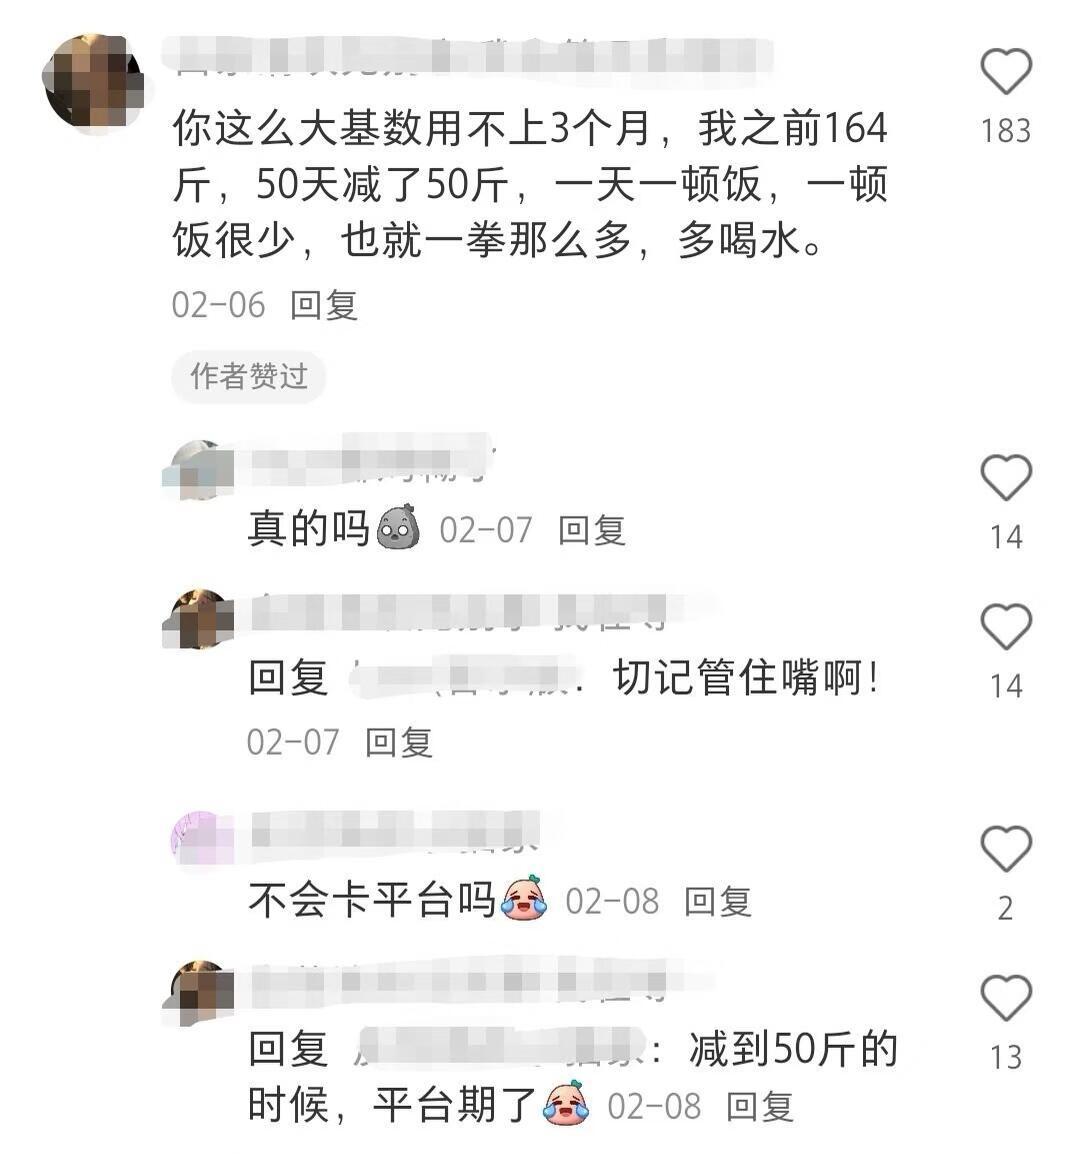Open avatar beside the '真的吗' reply
1080x1154 pixels.
point(199,470)
